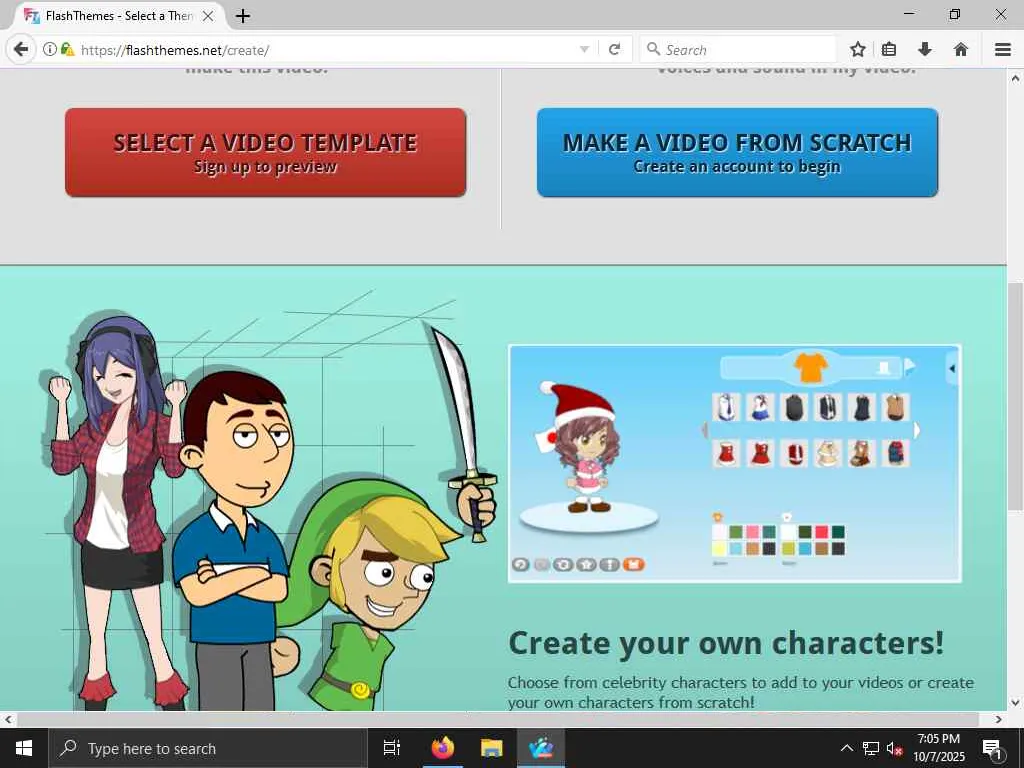Open the clock showing 7:05 PM

(938, 748)
